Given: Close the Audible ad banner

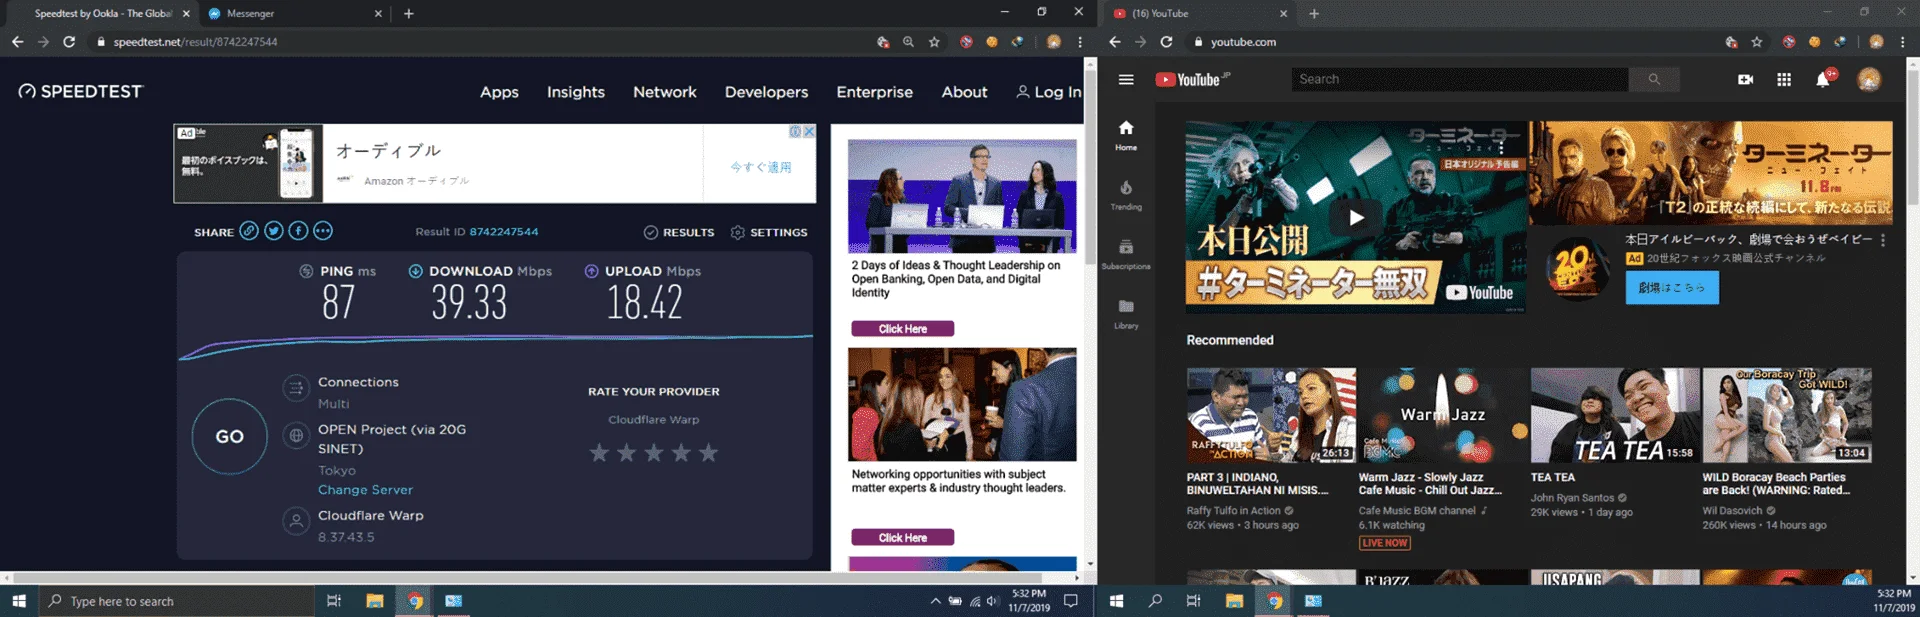Looking at the screenshot, I should click(x=809, y=131).
